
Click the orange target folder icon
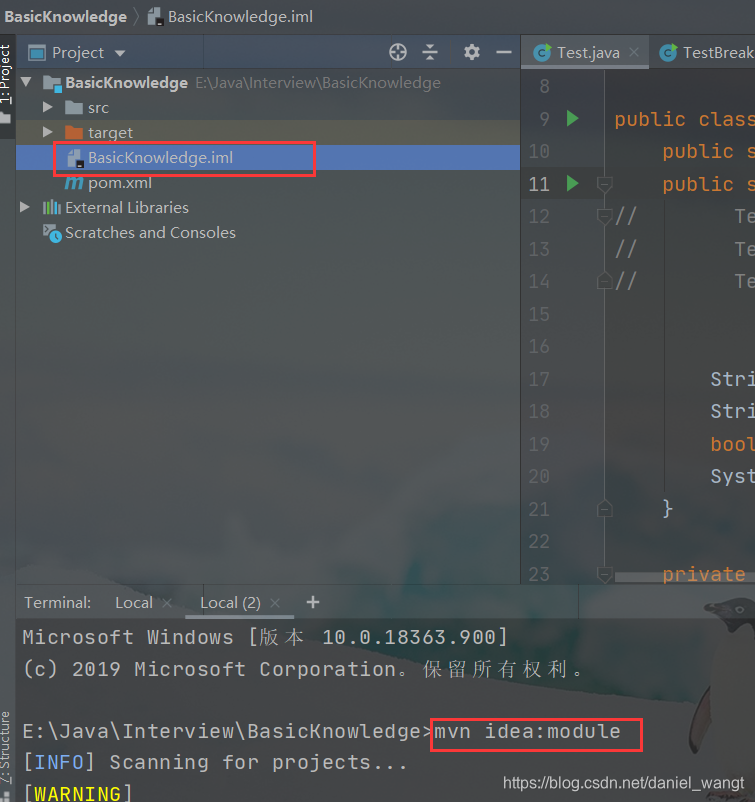click(x=74, y=132)
